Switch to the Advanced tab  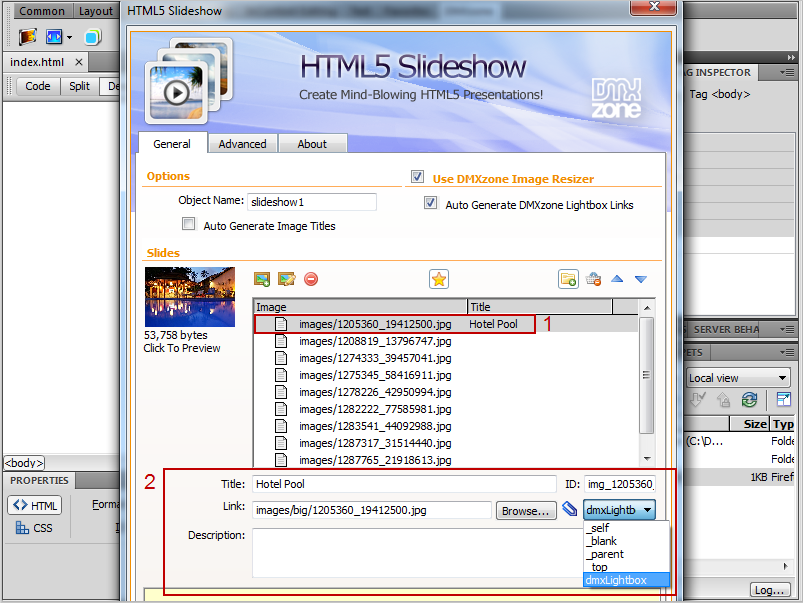242,144
